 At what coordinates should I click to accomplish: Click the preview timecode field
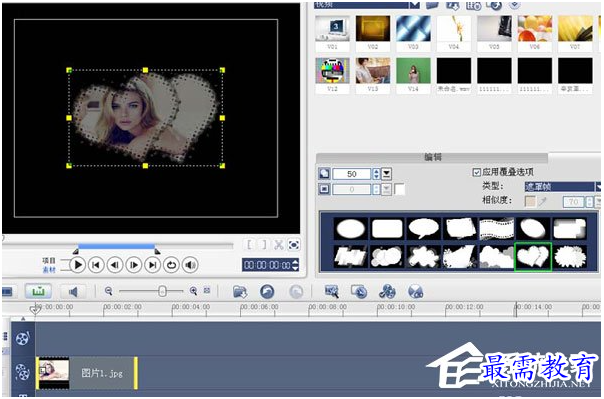click(267, 265)
